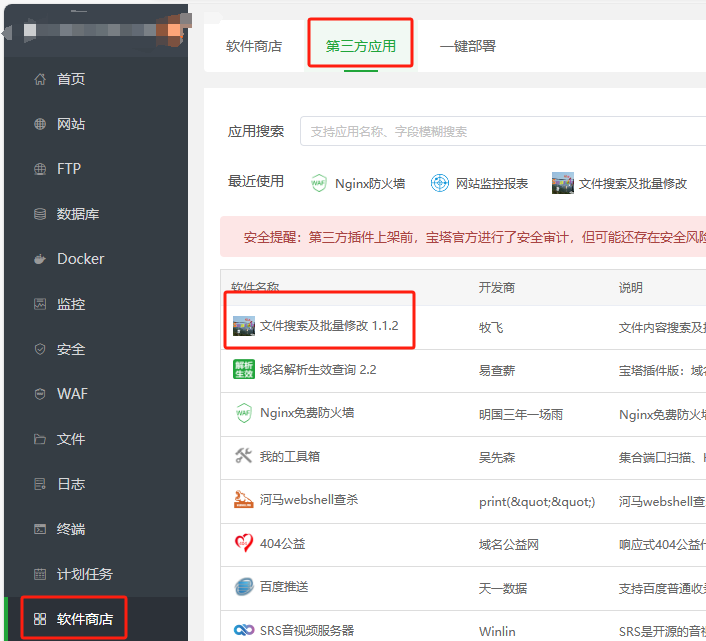Click developer 易查薪 cell
Screen dimensions: 706x641
tap(497, 370)
